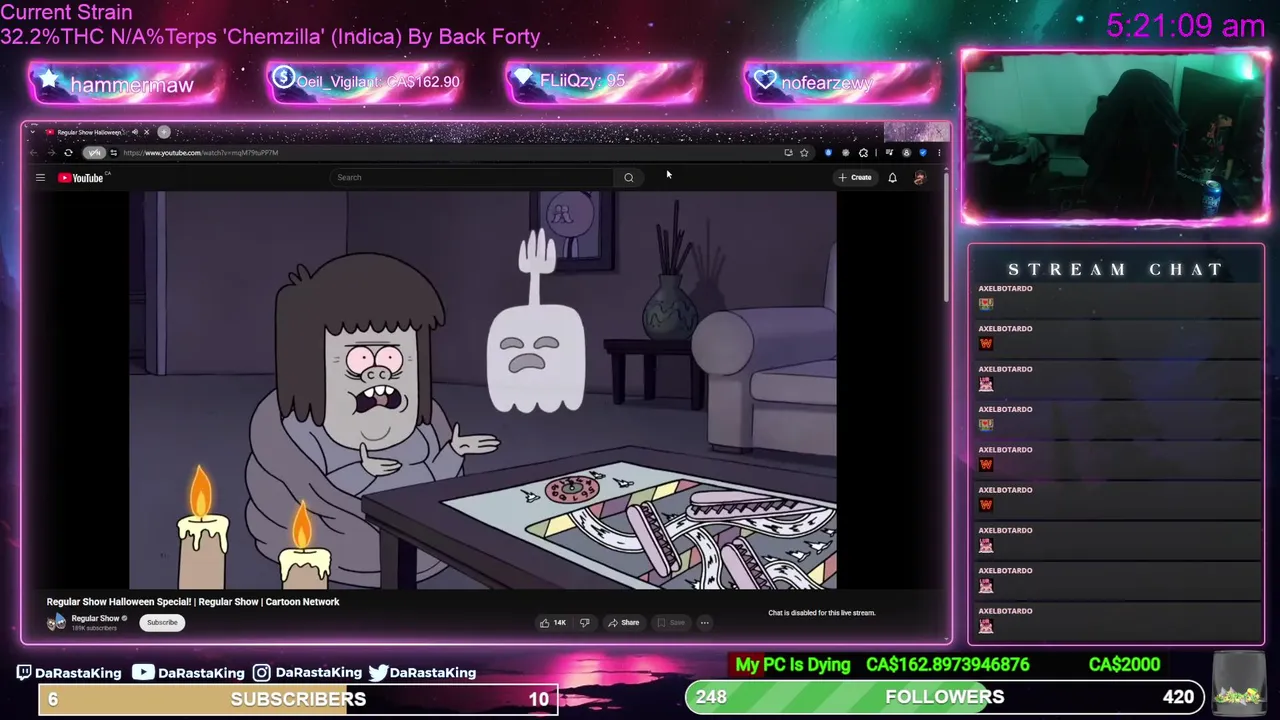Click the hammermaw star badge
Image resolution: width=1280 pixels, height=720 pixels.
(125, 85)
